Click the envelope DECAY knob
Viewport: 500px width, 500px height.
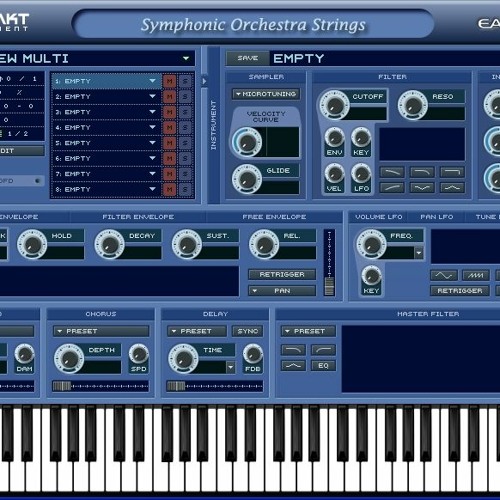tap(109, 244)
